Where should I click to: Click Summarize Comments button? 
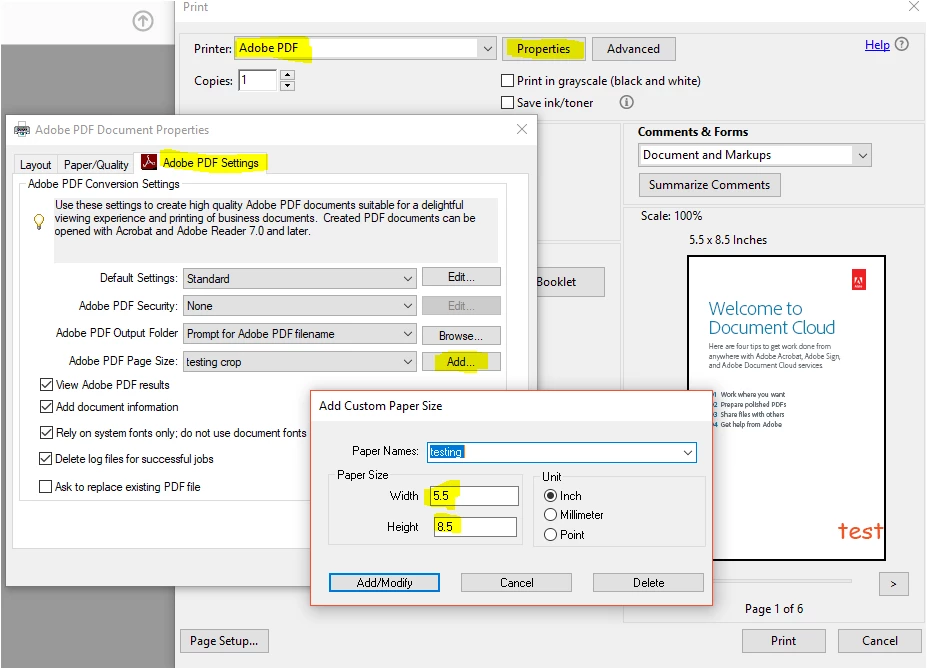709,185
